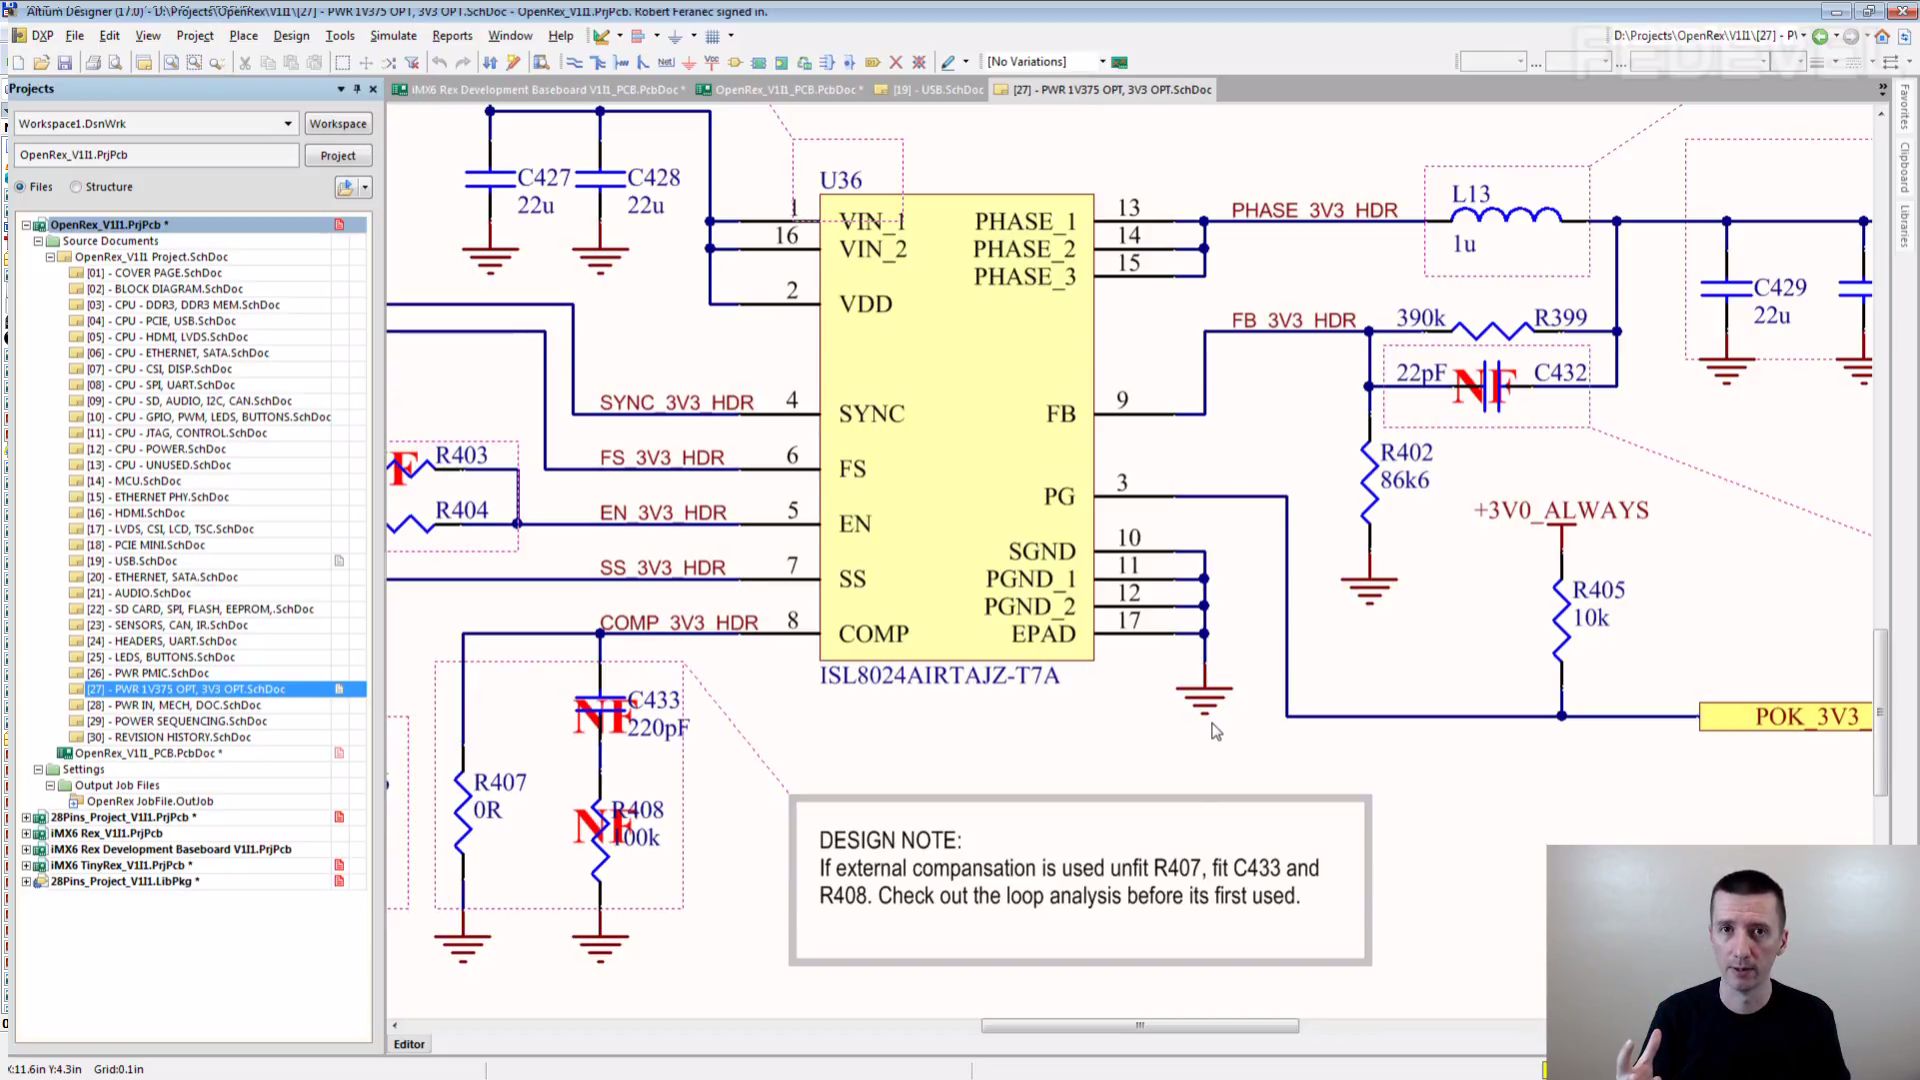This screenshot has width=1920, height=1080.
Task: Click the horizontal scrollbar thumb
Action: pyautogui.click(x=1139, y=1026)
